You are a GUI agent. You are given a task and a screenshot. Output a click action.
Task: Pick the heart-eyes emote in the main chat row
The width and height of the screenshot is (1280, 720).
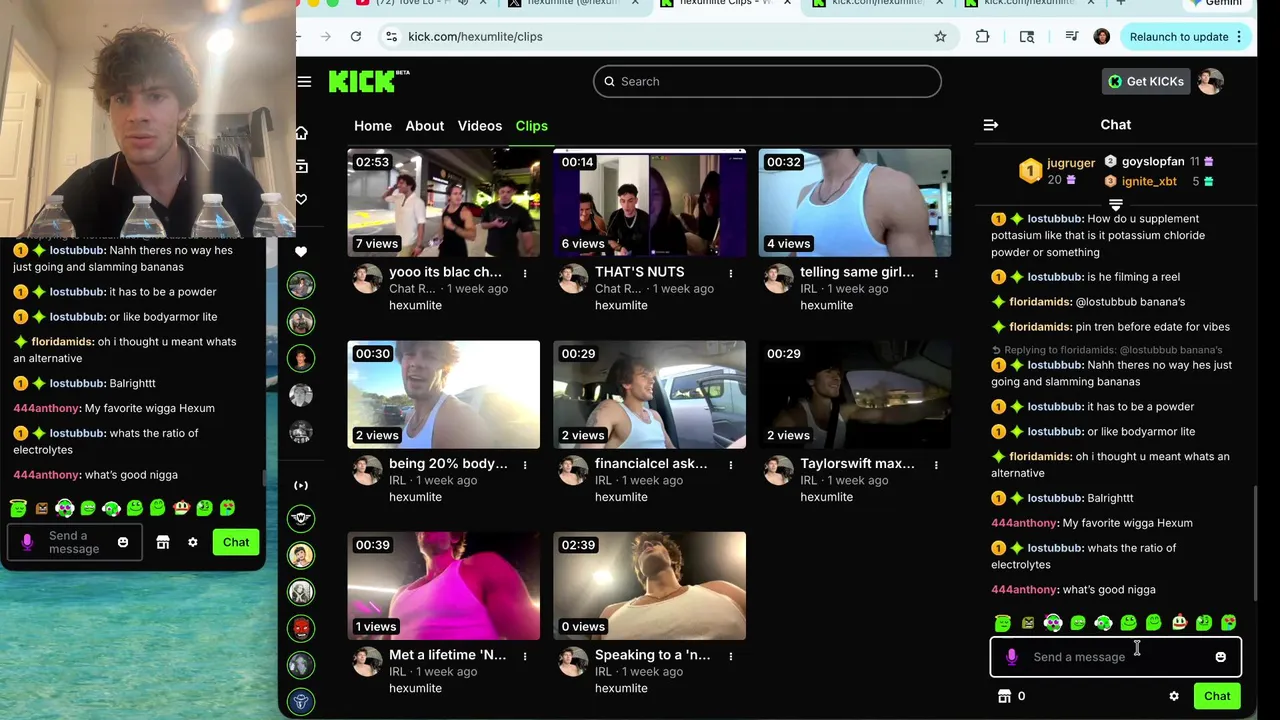coord(1229,622)
